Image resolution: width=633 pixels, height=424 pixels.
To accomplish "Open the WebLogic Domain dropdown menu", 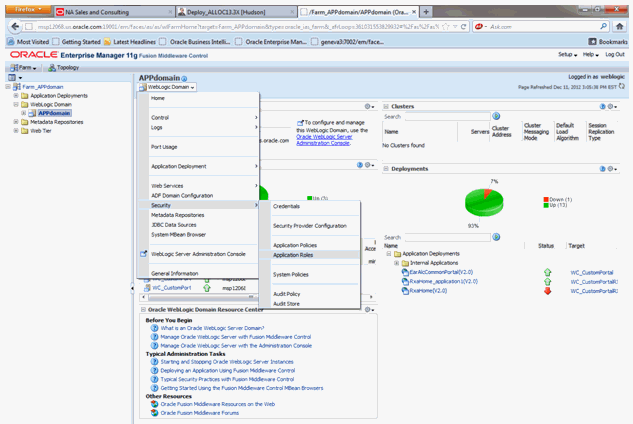I will coord(167,87).
